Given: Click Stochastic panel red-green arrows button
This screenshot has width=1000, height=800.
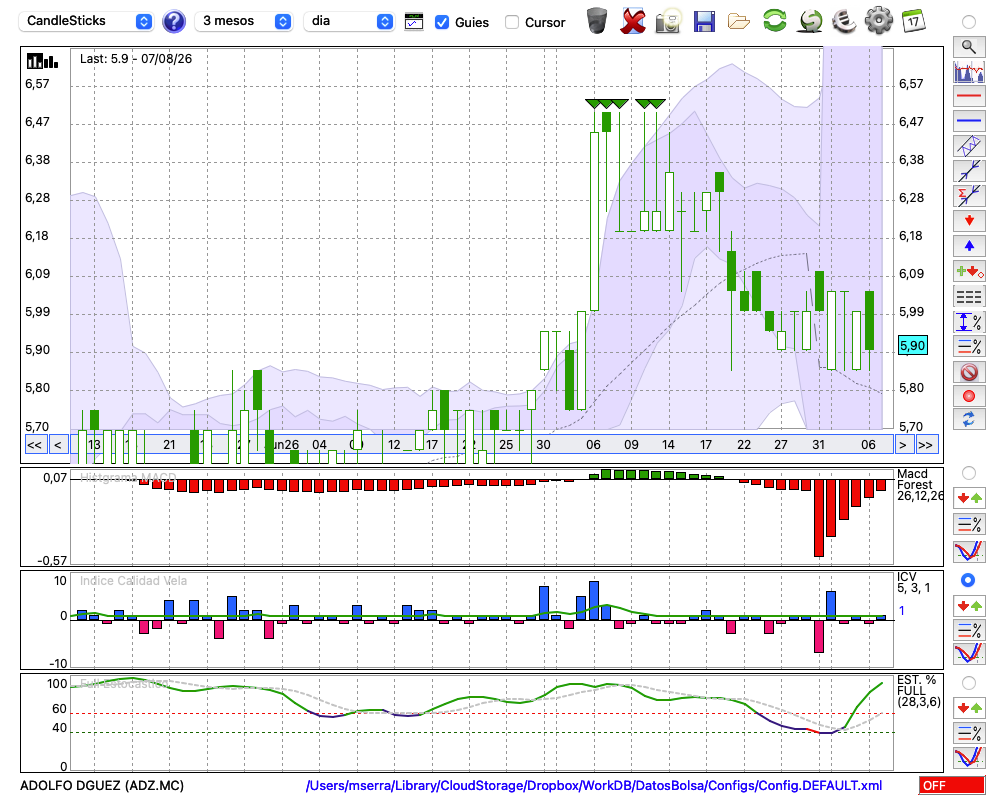Looking at the screenshot, I should tap(969, 708).
